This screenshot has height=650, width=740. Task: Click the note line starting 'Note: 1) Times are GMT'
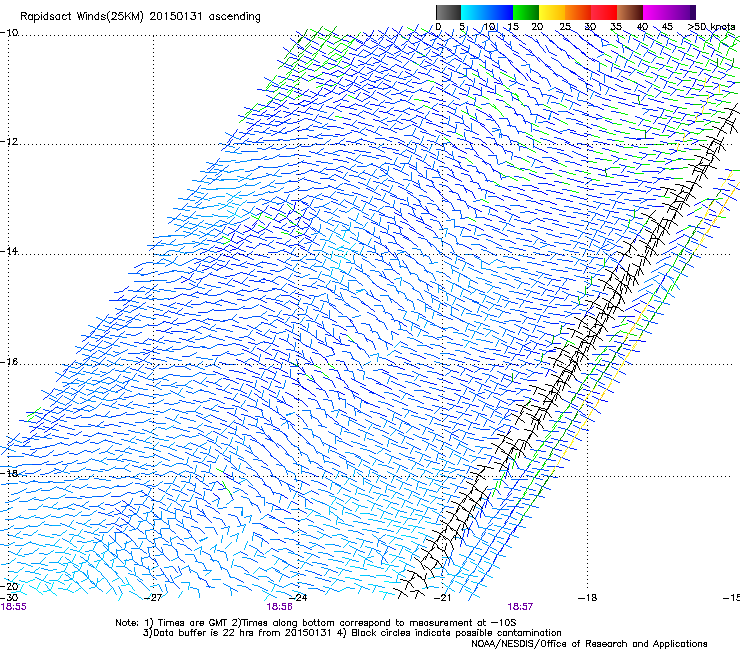click(316, 623)
